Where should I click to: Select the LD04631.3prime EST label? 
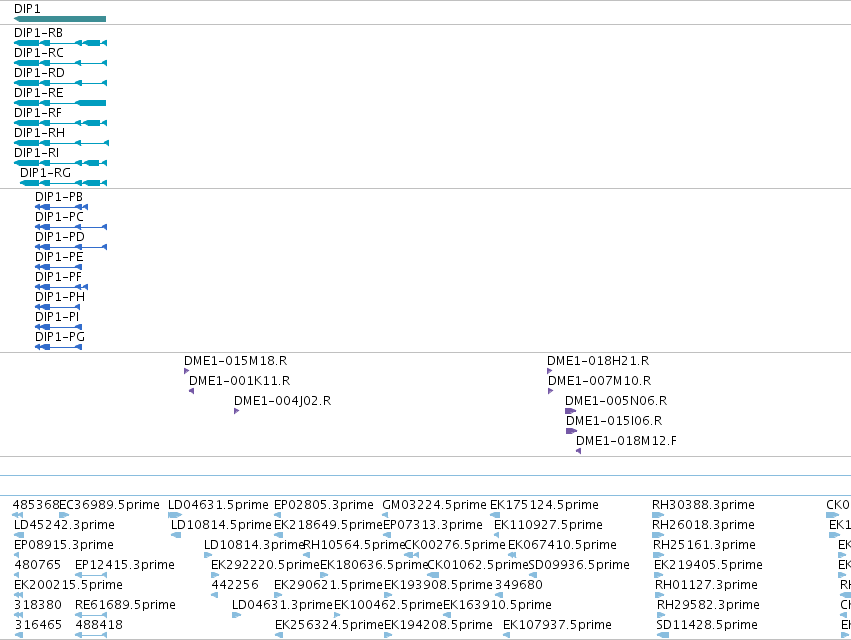pyautogui.click(x=282, y=605)
